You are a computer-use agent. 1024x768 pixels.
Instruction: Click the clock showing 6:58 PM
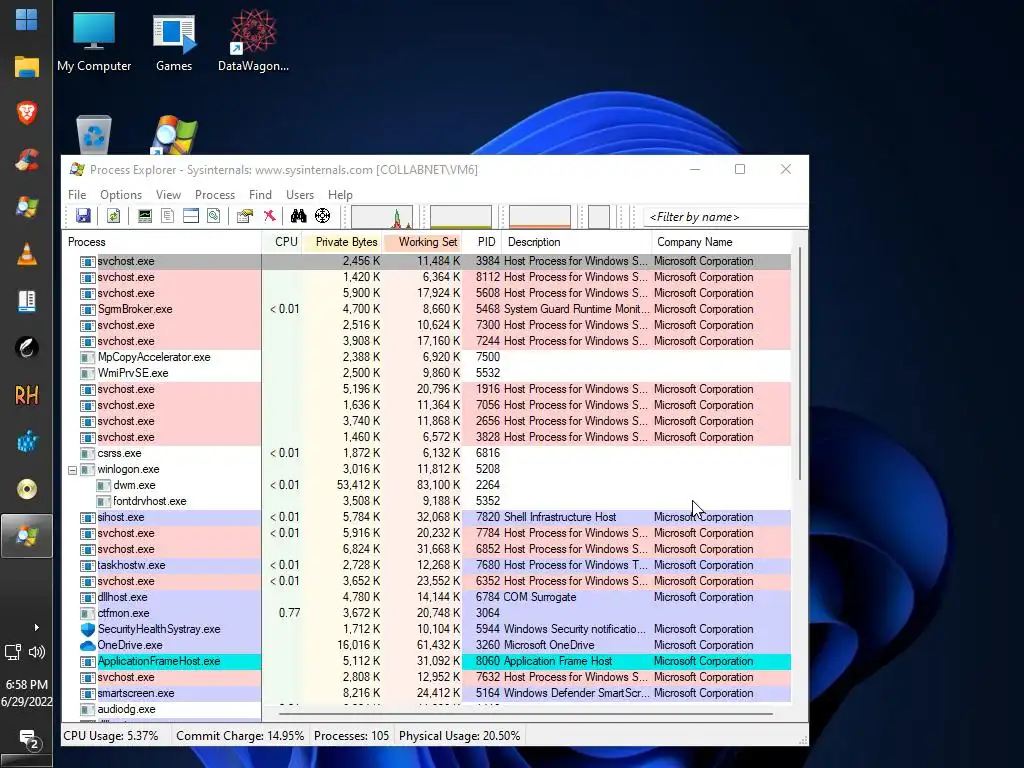pos(26,685)
